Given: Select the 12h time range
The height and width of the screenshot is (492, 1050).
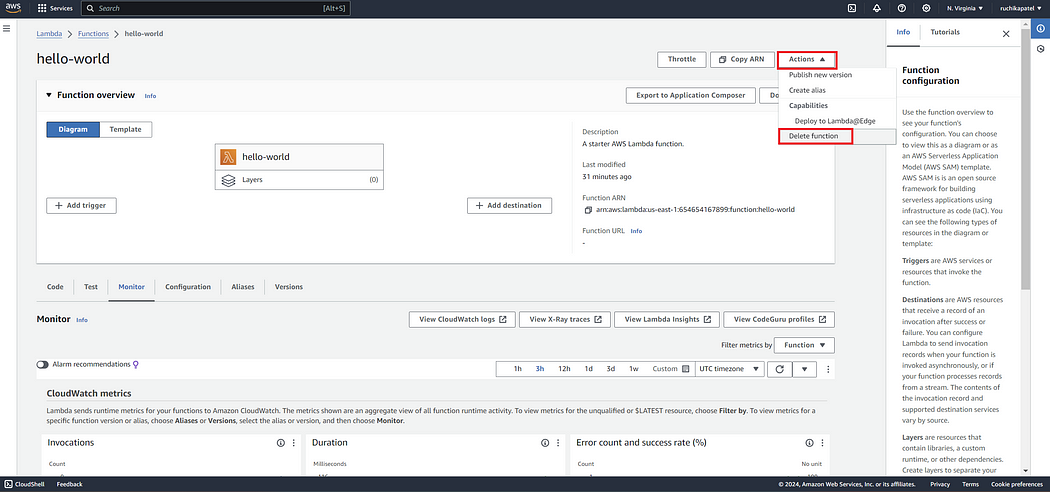Looking at the screenshot, I should (565, 369).
